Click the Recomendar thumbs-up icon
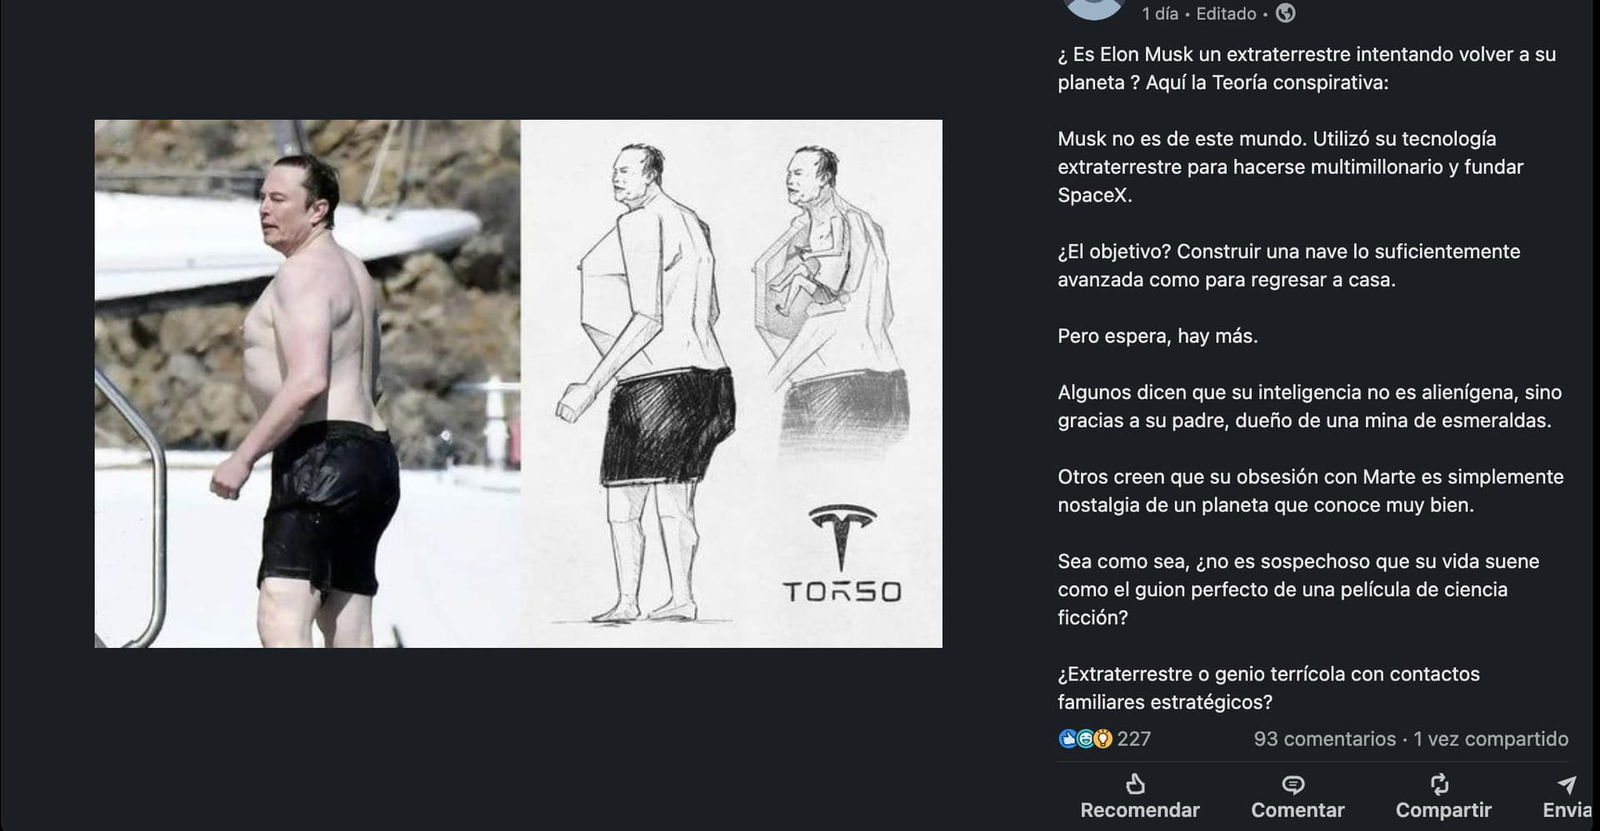1600x831 pixels. point(1135,783)
